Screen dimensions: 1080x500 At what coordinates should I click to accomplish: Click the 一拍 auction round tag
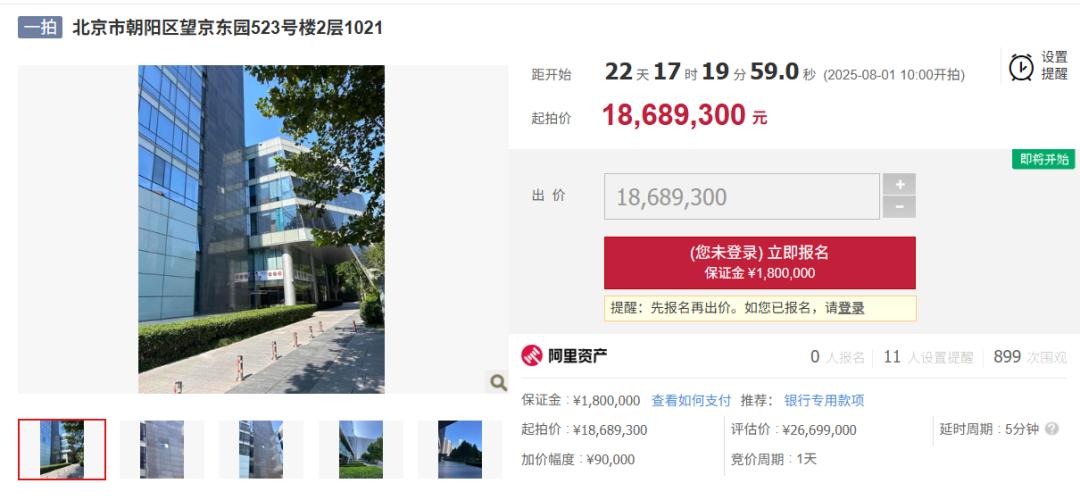(x=40, y=28)
